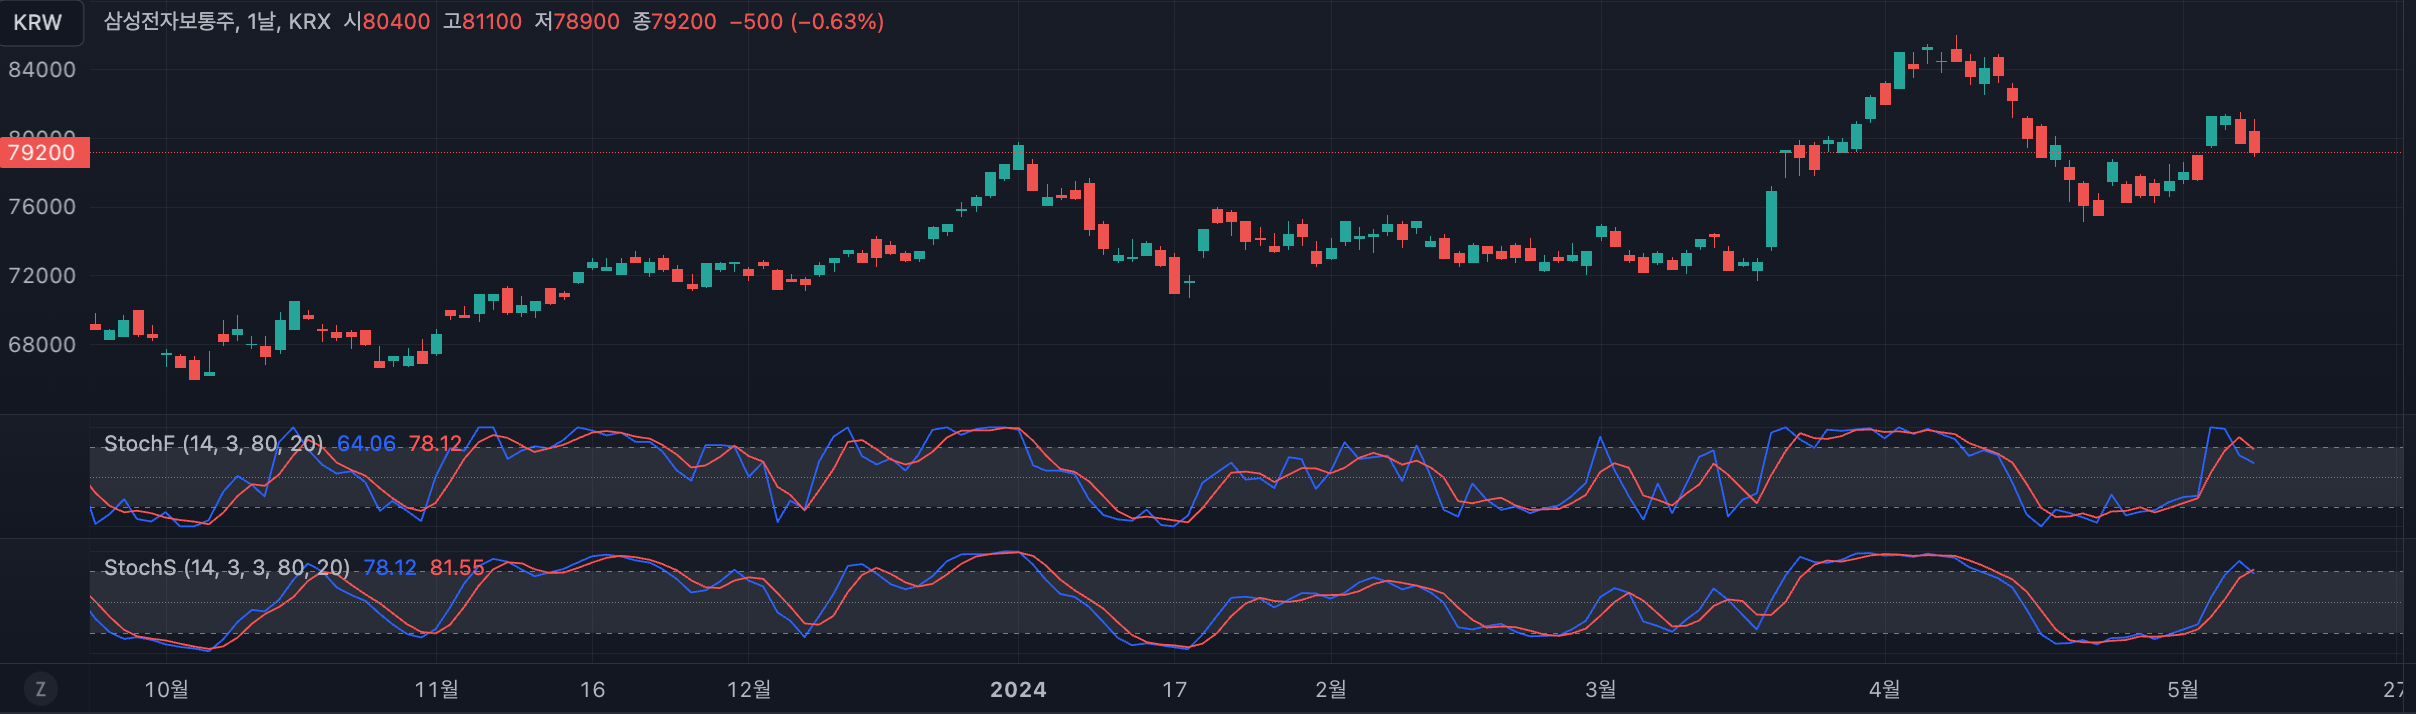This screenshot has width=2416, height=714.
Task: Click the red 79200 current price label
Action: click(45, 153)
